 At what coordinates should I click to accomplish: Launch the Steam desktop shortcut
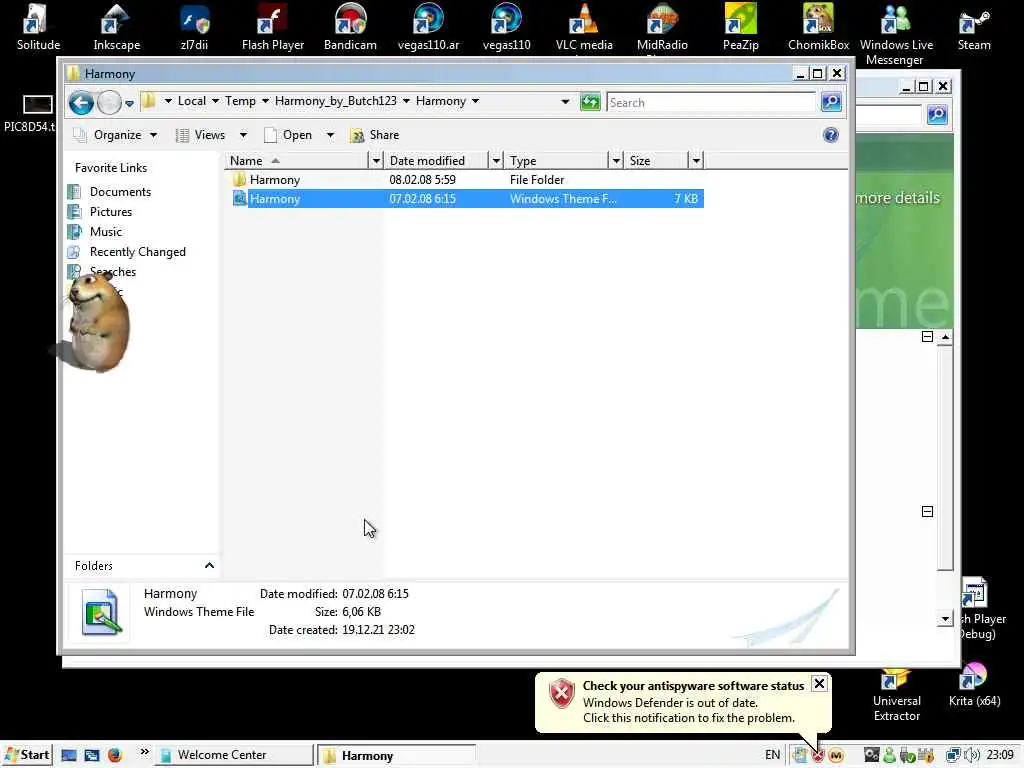974,27
